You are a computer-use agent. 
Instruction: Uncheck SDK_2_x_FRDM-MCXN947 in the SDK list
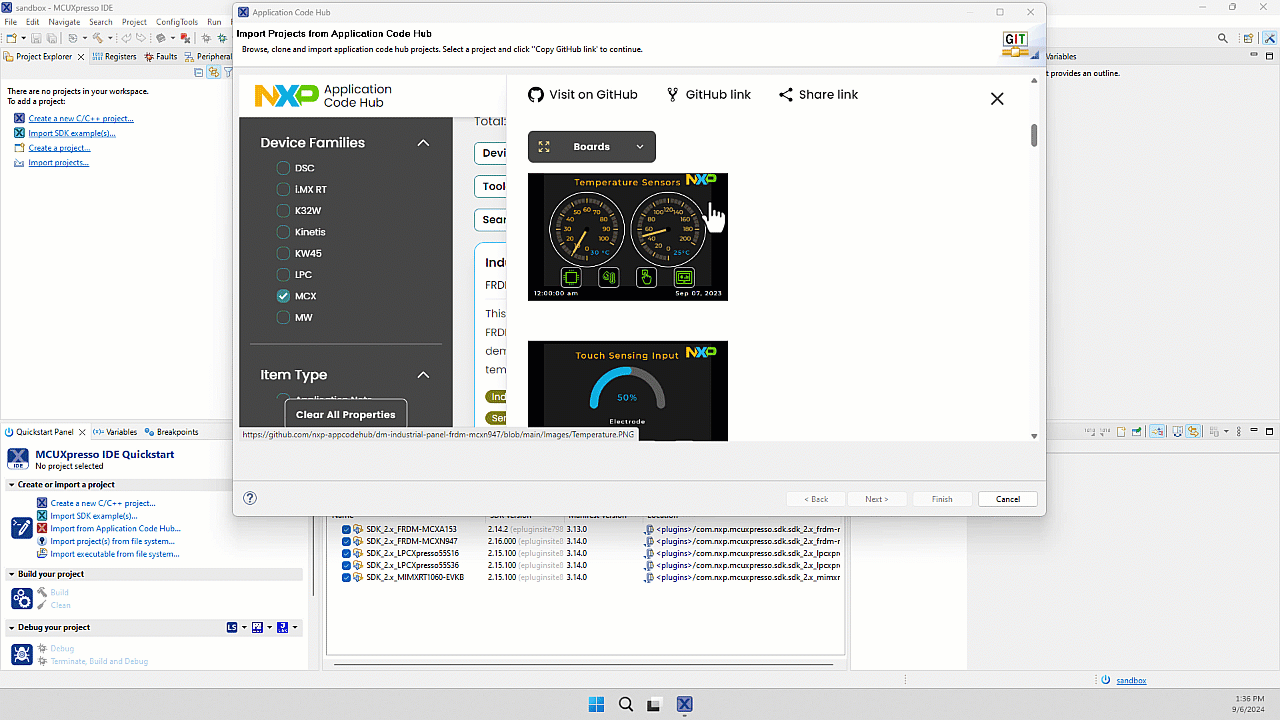coord(345,540)
